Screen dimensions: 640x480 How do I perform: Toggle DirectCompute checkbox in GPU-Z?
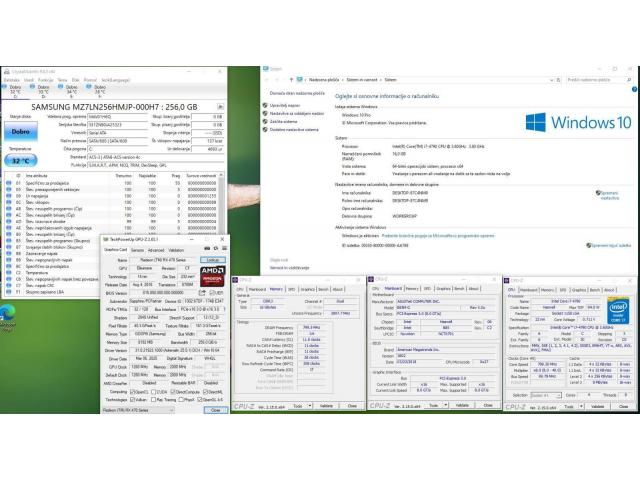(173, 392)
